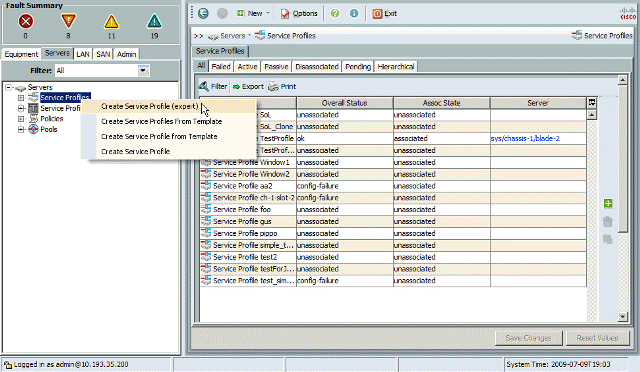The height and width of the screenshot is (372, 640).
Task: Open the column chooser icon beside Server
Action: (592, 103)
